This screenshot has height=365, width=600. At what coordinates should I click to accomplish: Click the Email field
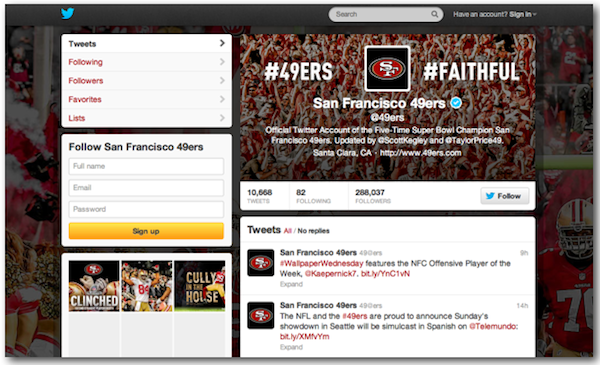146,187
